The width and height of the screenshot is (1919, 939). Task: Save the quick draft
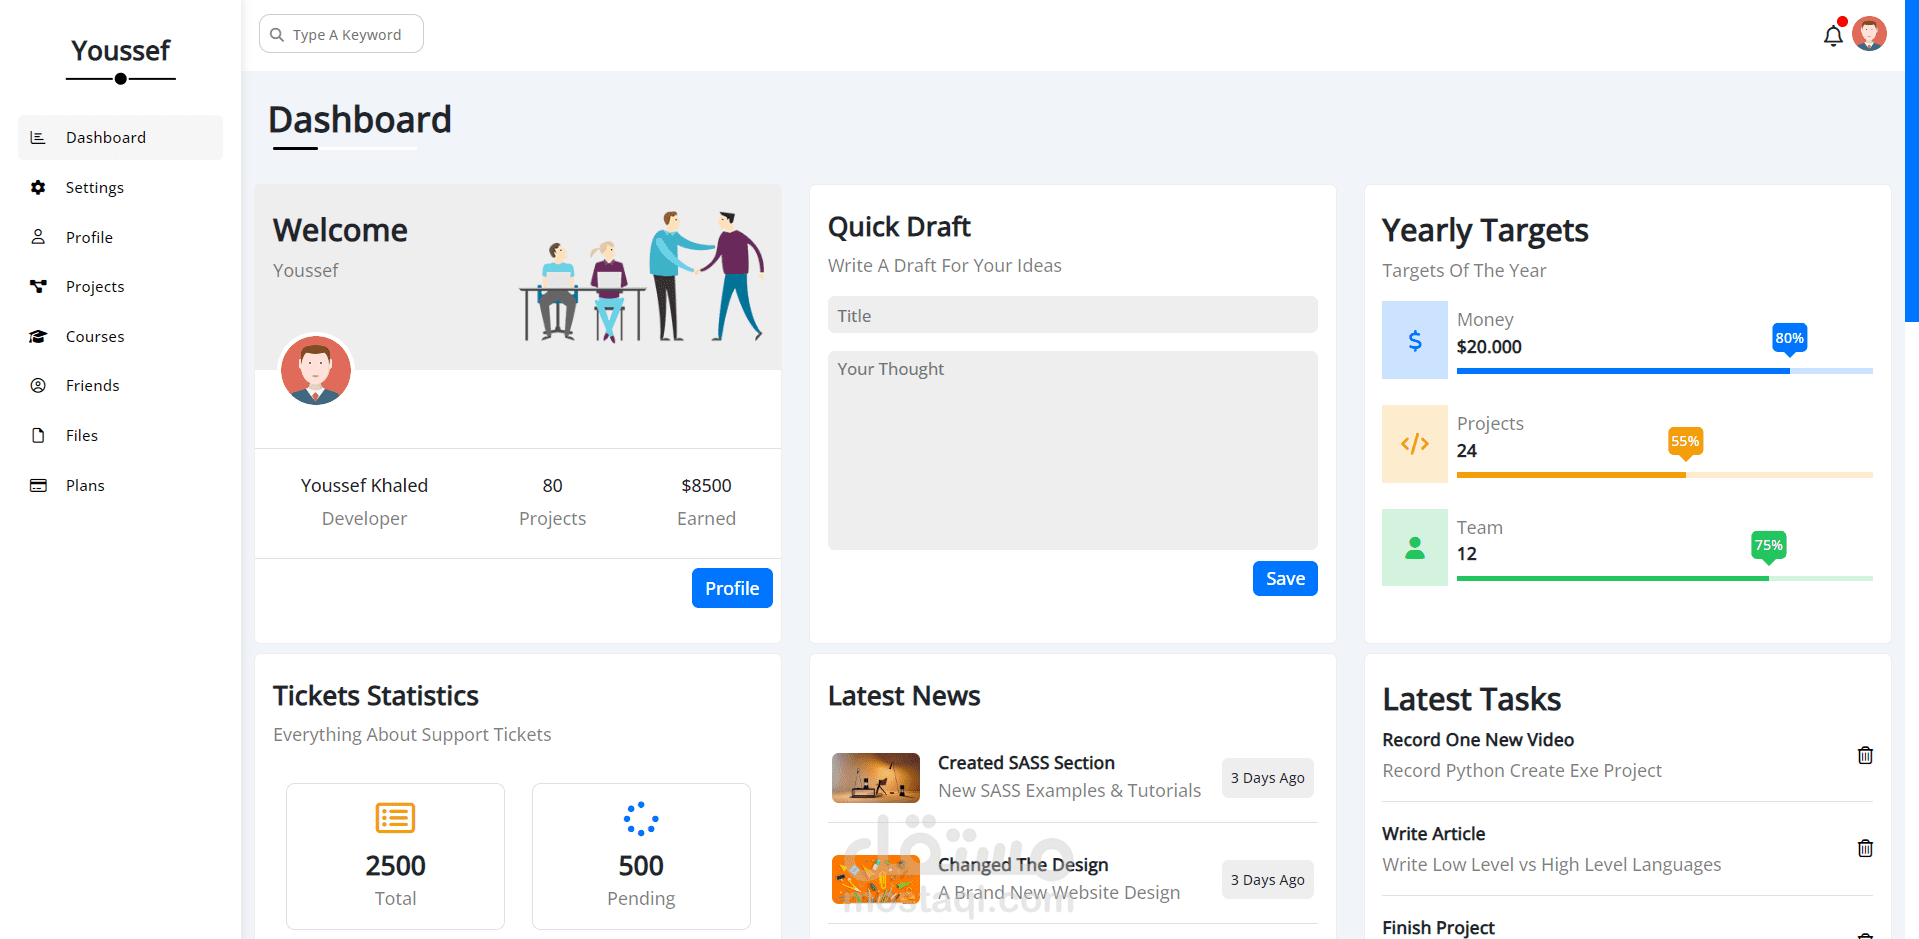[1285, 578]
